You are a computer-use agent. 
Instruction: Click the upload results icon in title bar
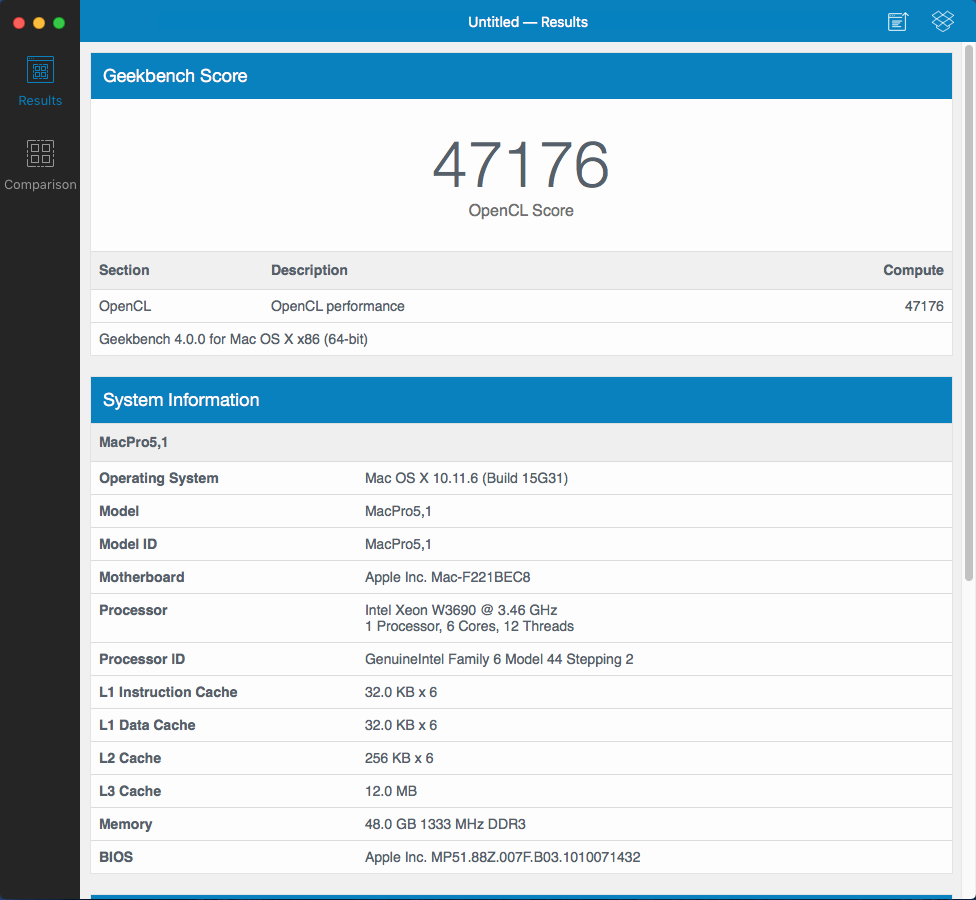point(898,21)
